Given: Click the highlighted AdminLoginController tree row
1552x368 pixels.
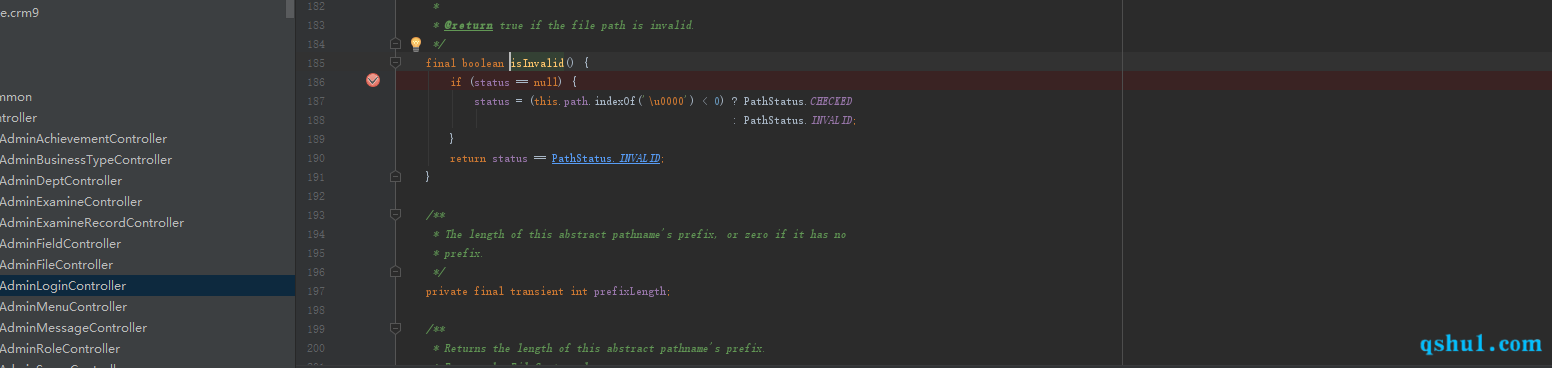Looking at the screenshot, I should tap(147, 286).
